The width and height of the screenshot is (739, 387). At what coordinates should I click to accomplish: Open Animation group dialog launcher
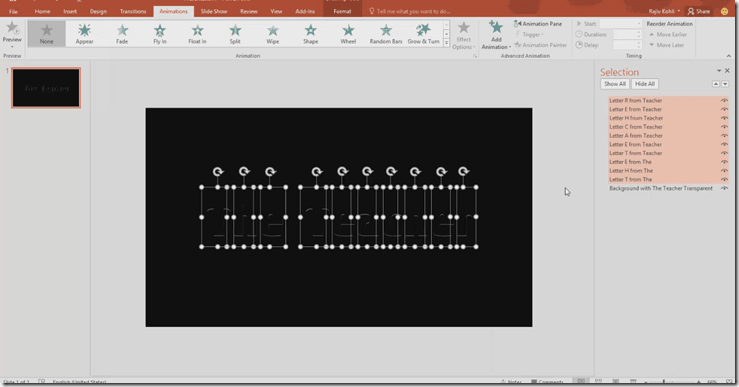(475, 56)
